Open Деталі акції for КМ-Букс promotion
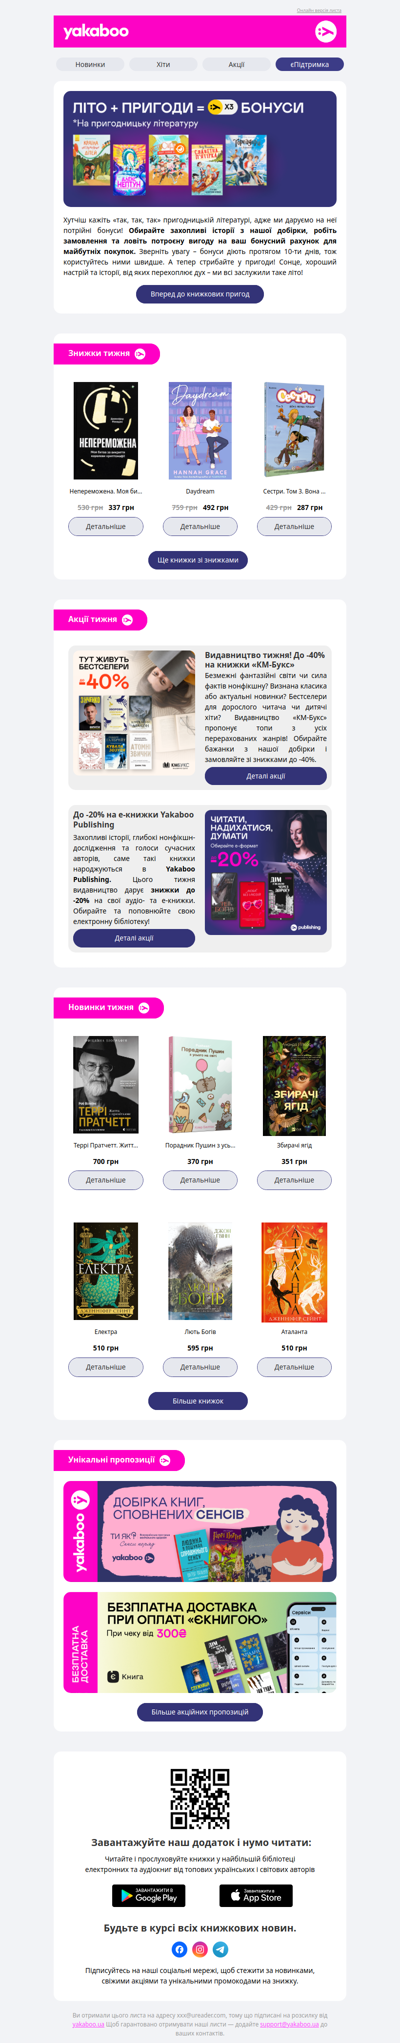Viewport: 400px width, 2043px height. pos(266,776)
